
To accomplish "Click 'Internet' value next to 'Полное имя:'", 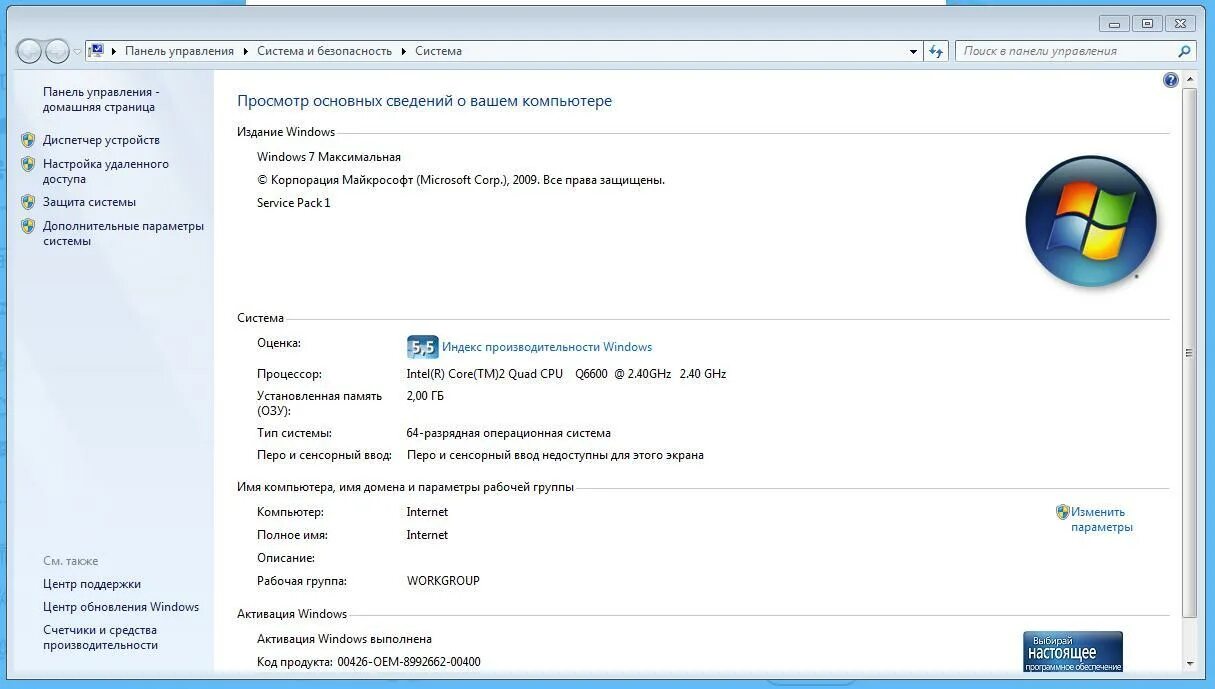I will point(427,535).
